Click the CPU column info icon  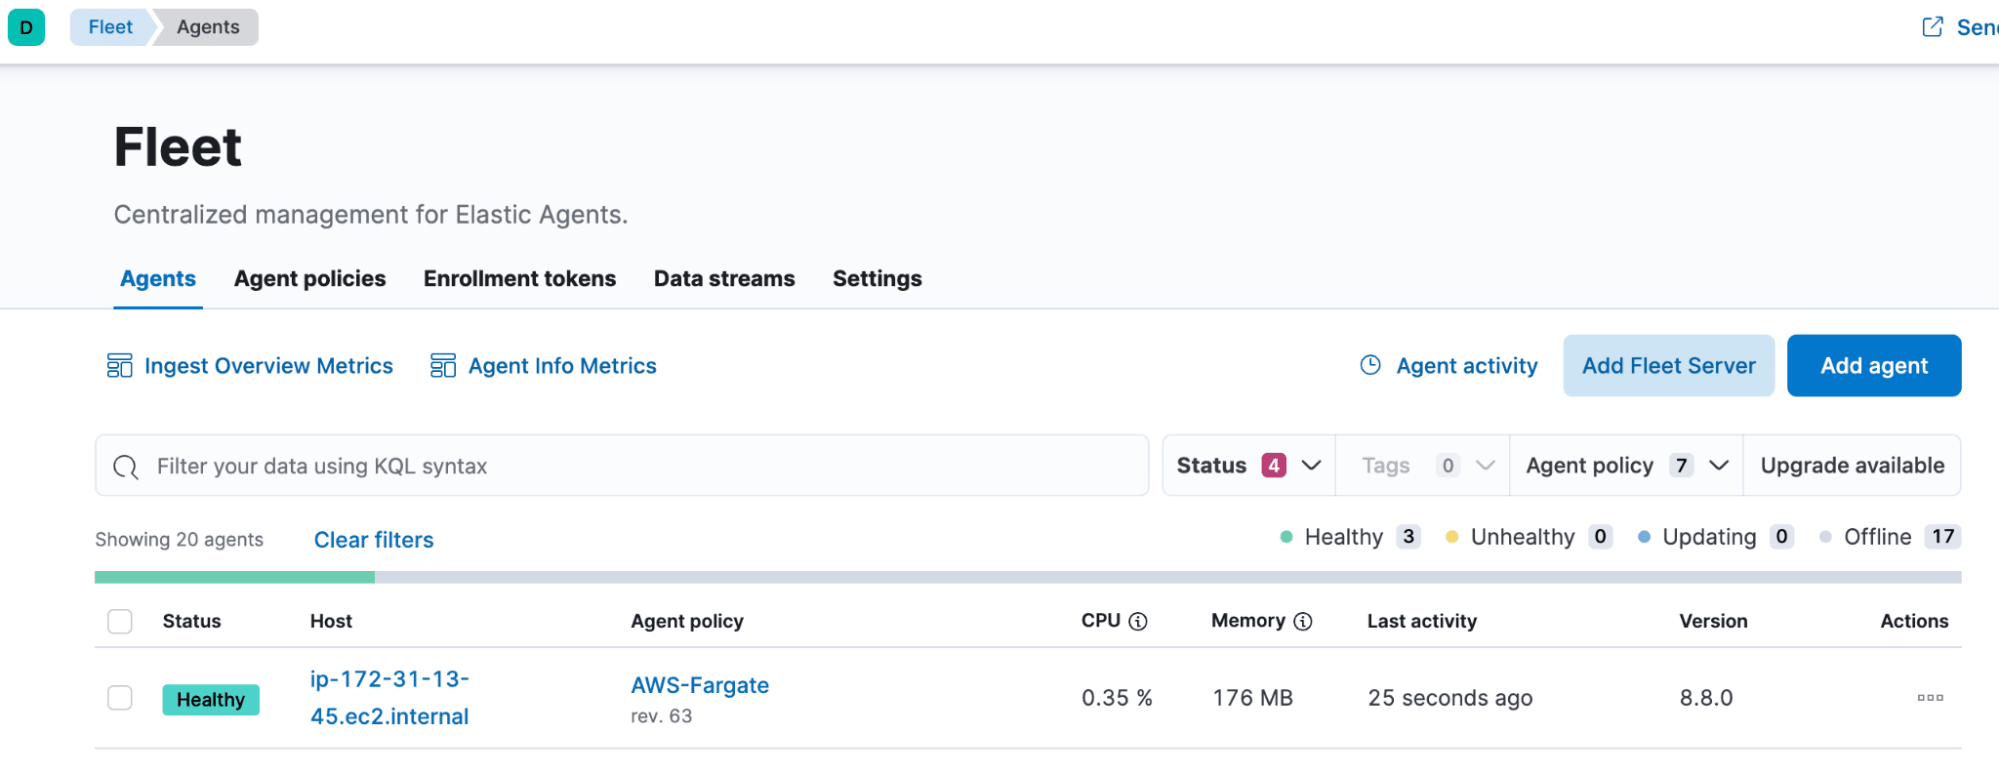click(x=1138, y=621)
